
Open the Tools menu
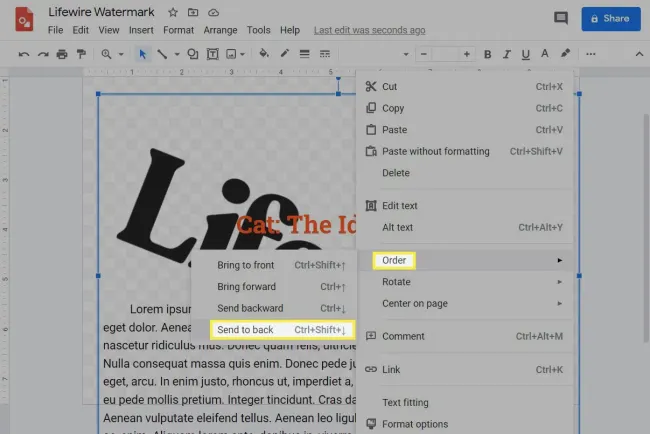(259, 30)
